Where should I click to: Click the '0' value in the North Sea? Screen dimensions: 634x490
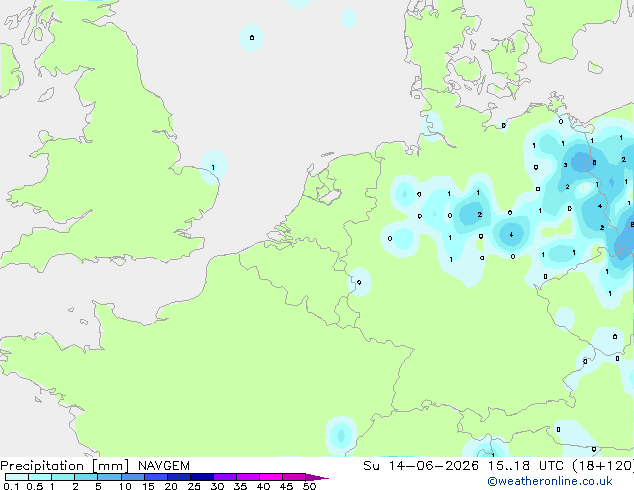pyautogui.click(x=252, y=38)
